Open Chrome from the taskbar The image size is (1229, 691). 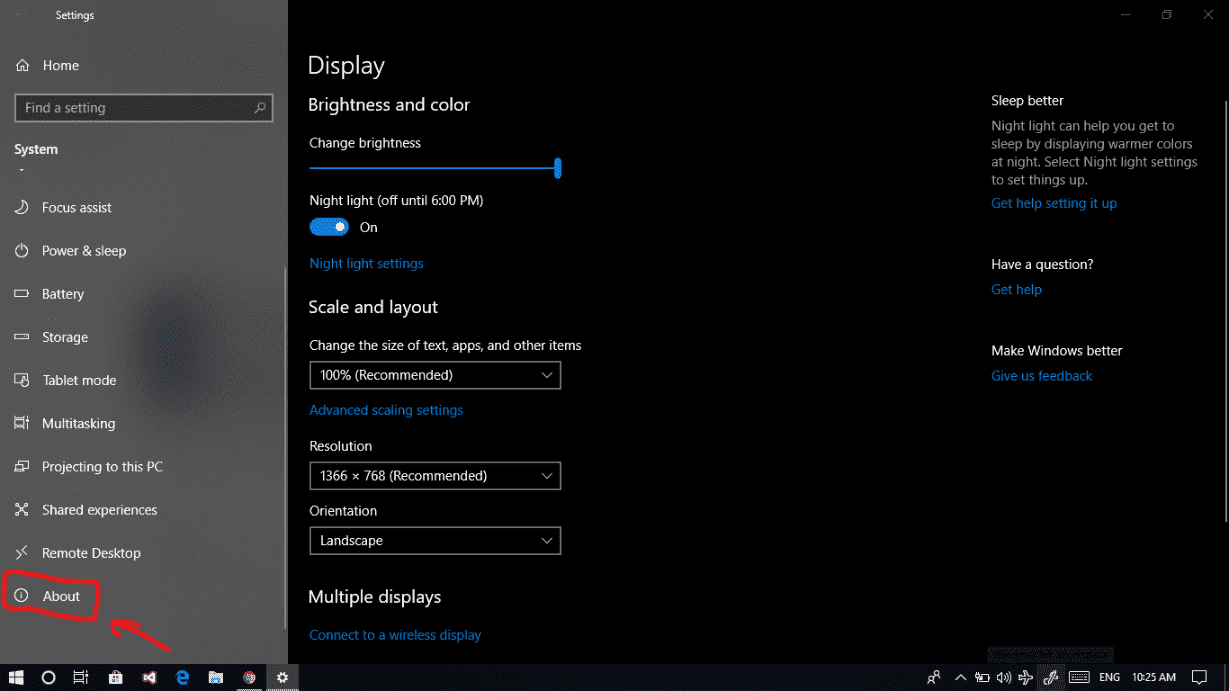point(249,677)
